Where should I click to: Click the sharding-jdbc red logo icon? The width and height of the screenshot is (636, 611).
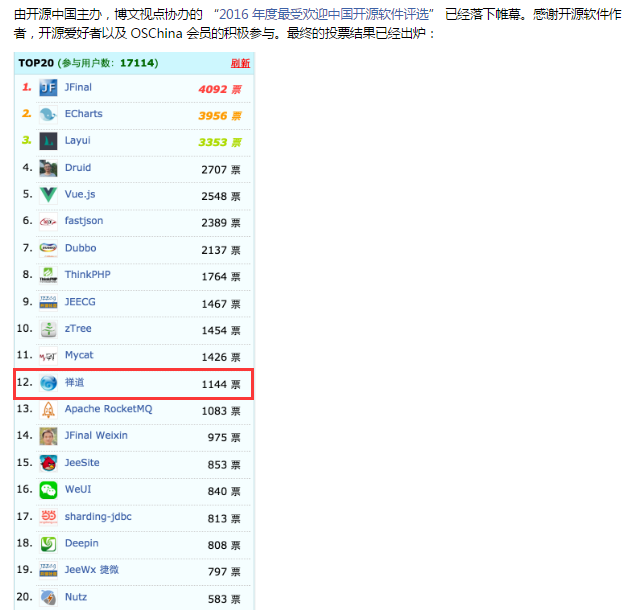click(48, 517)
